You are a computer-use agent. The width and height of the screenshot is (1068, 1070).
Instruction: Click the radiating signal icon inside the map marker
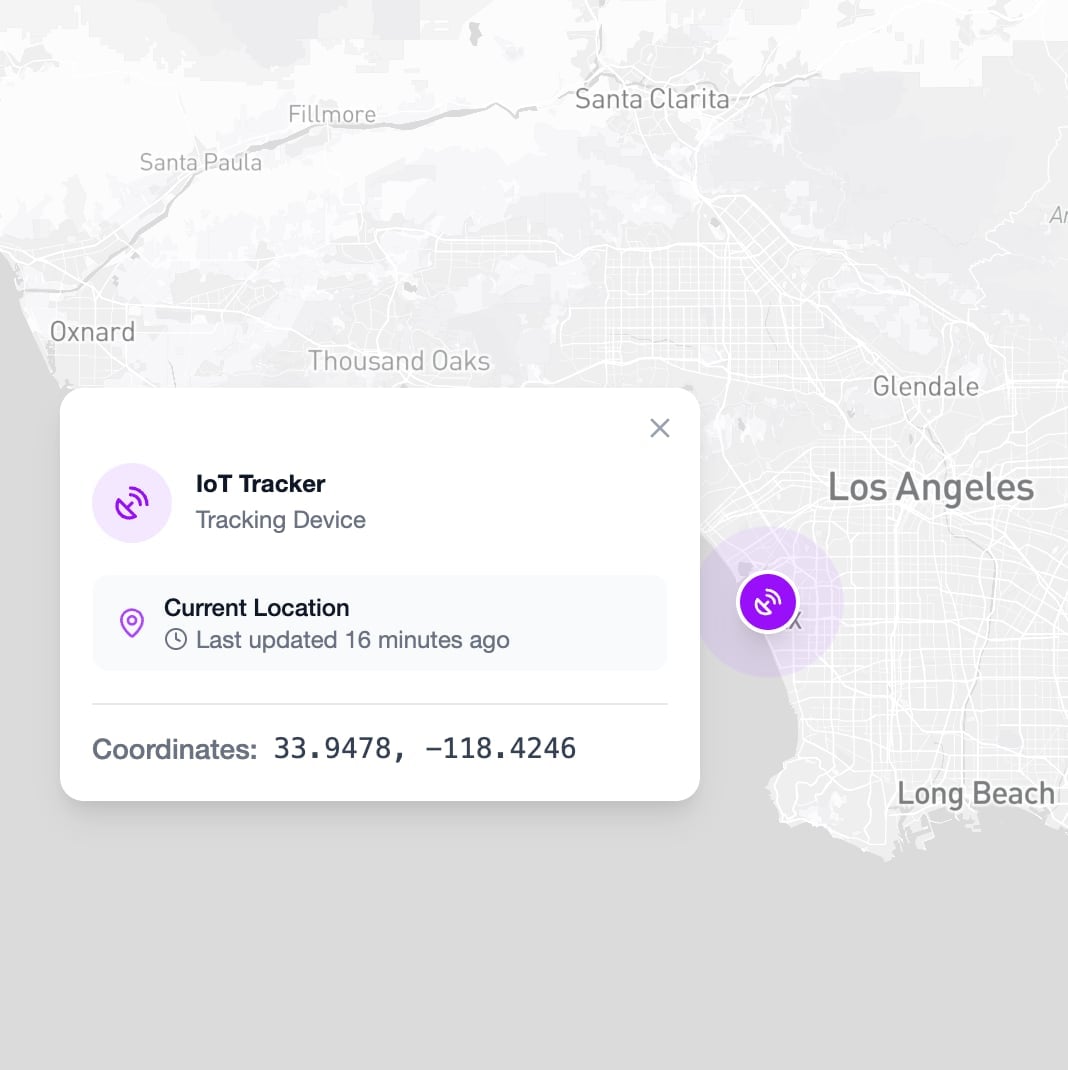click(x=767, y=601)
